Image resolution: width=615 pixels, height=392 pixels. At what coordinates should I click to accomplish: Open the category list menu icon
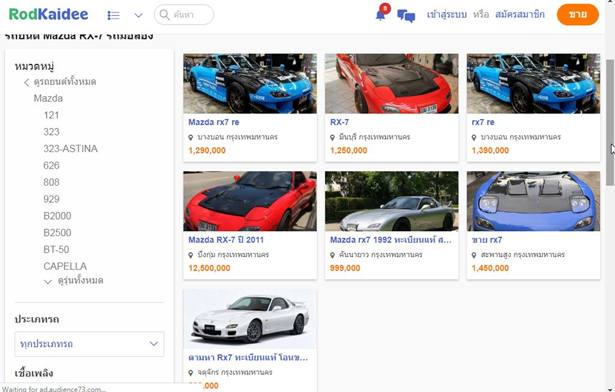coord(113,15)
